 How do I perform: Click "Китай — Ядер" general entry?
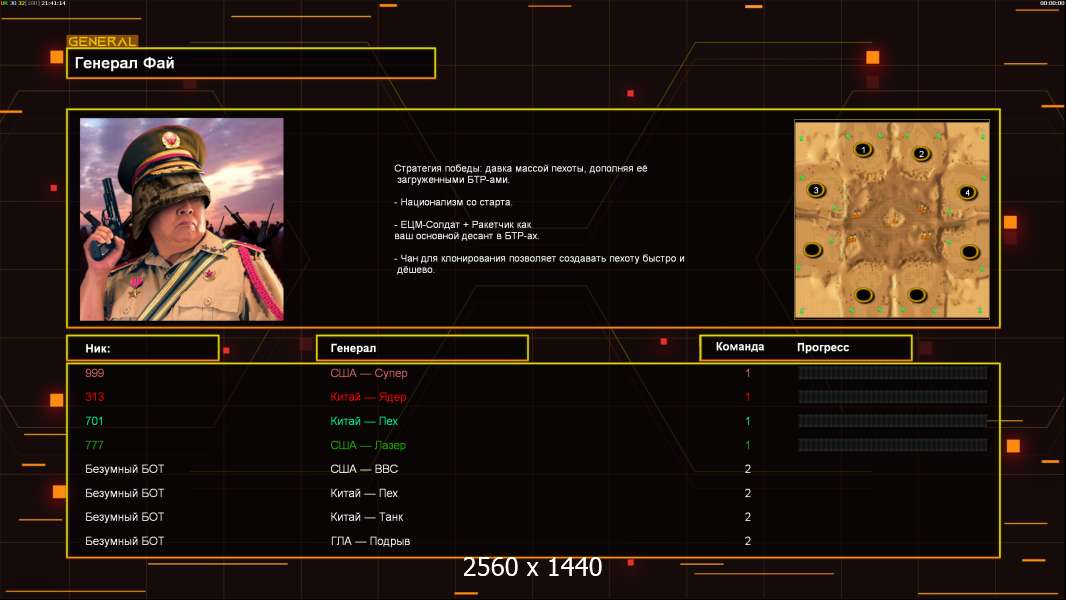click(x=368, y=397)
